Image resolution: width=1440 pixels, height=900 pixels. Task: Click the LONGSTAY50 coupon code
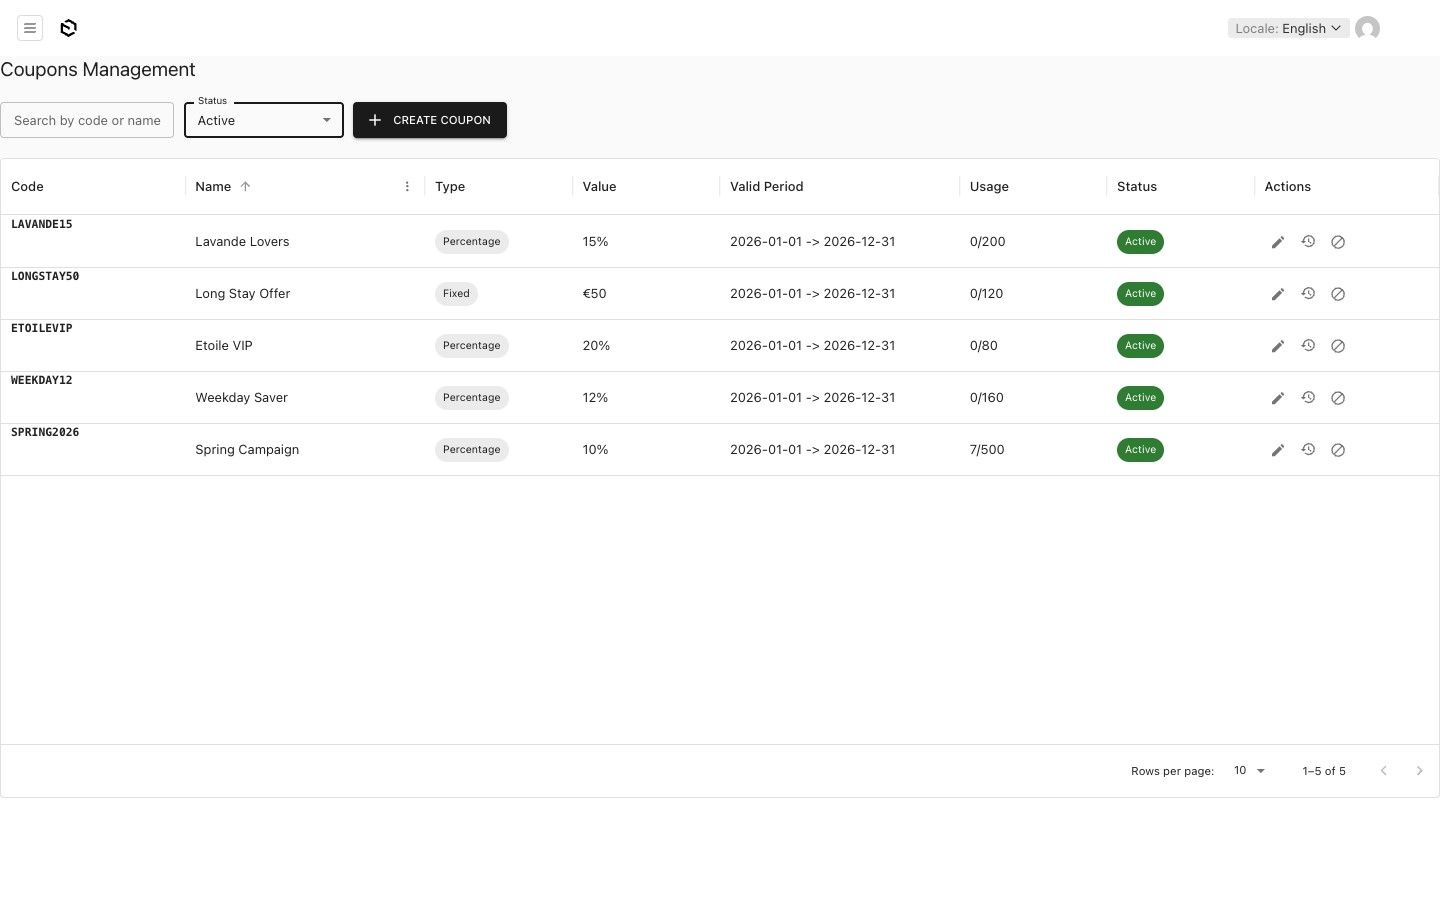click(45, 276)
